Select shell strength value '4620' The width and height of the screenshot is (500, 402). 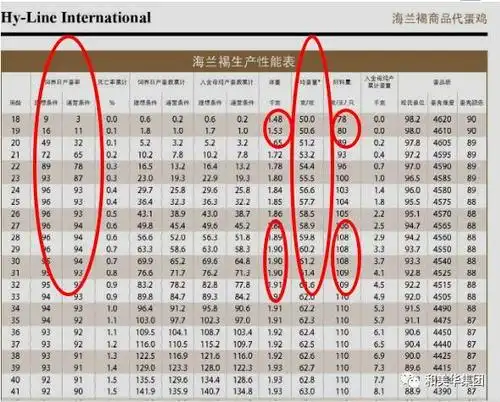pos(442,119)
